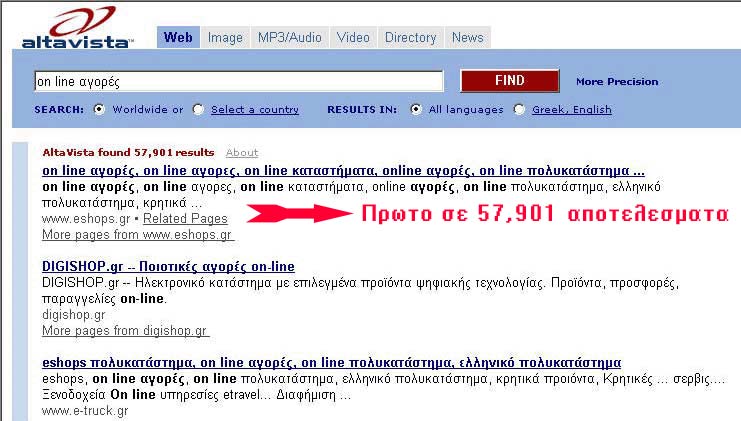Open the MP3/Audio tab

tap(290, 38)
